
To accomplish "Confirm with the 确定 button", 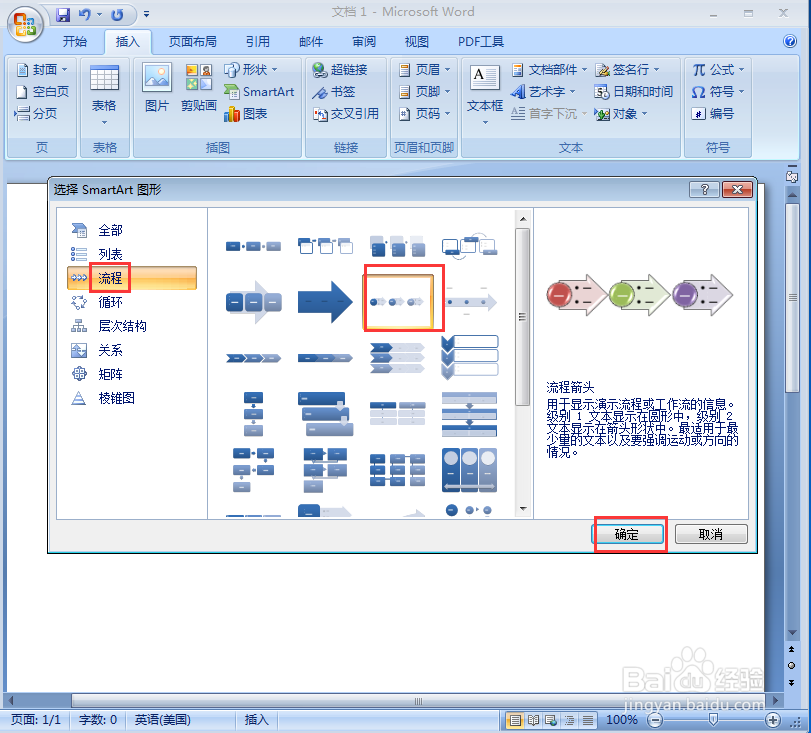I will [627, 534].
